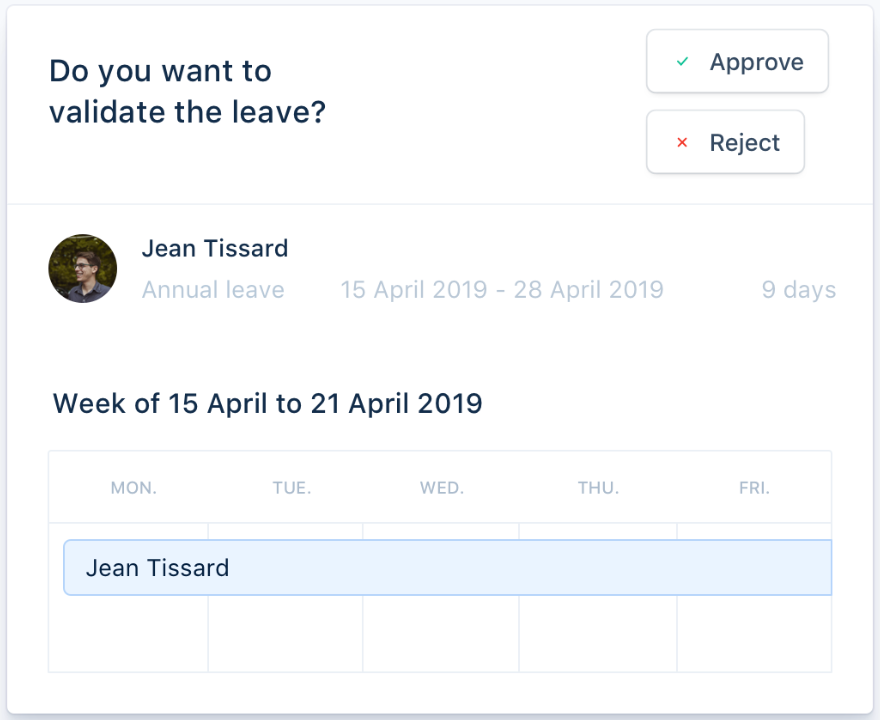The width and height of the screenshot is (880, 720).
Task: Click the MON. column header
Action: 134,488
